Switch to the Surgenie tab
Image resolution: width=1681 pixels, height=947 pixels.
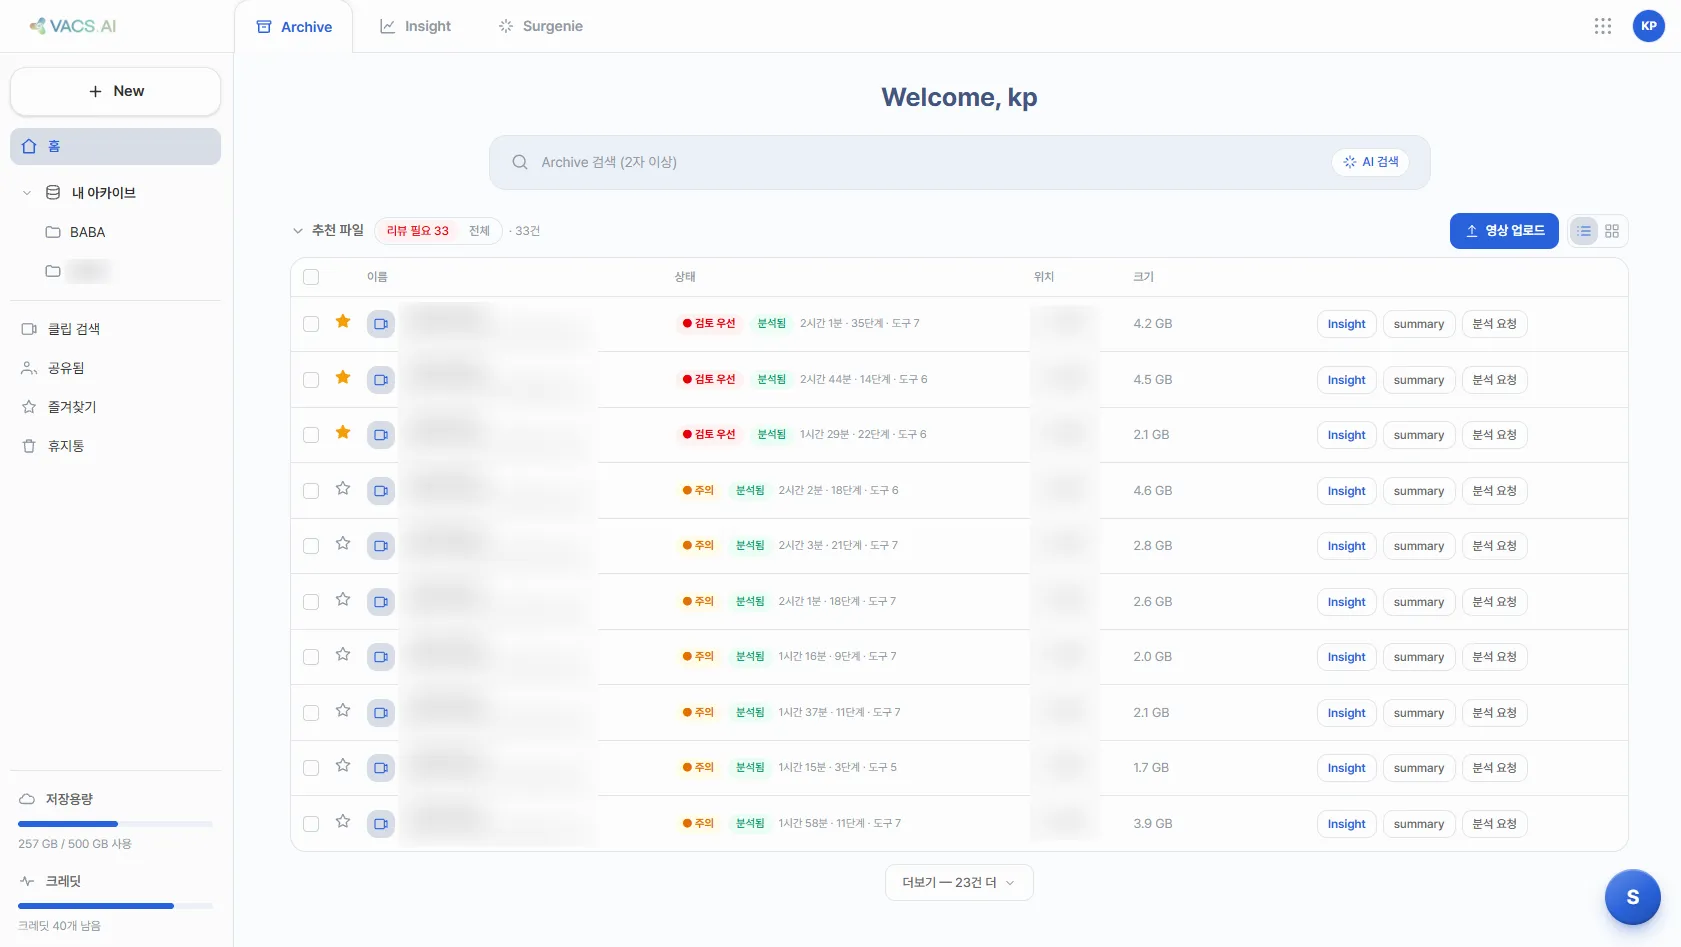point(540,26)
